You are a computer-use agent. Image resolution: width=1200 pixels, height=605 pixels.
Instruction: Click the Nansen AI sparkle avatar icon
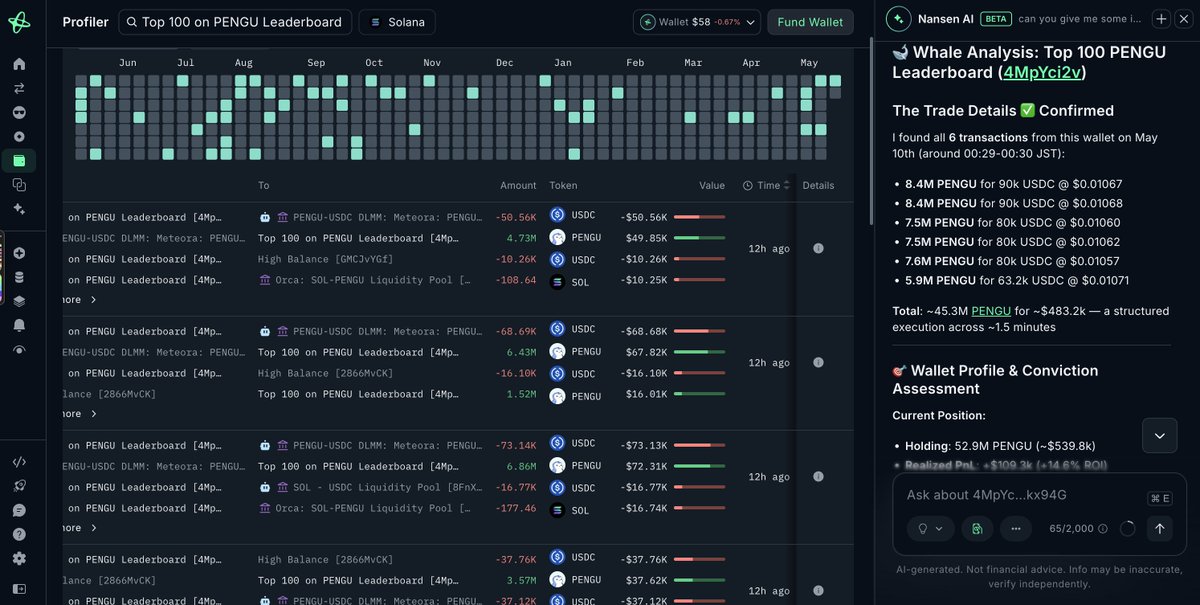(899, 18)
